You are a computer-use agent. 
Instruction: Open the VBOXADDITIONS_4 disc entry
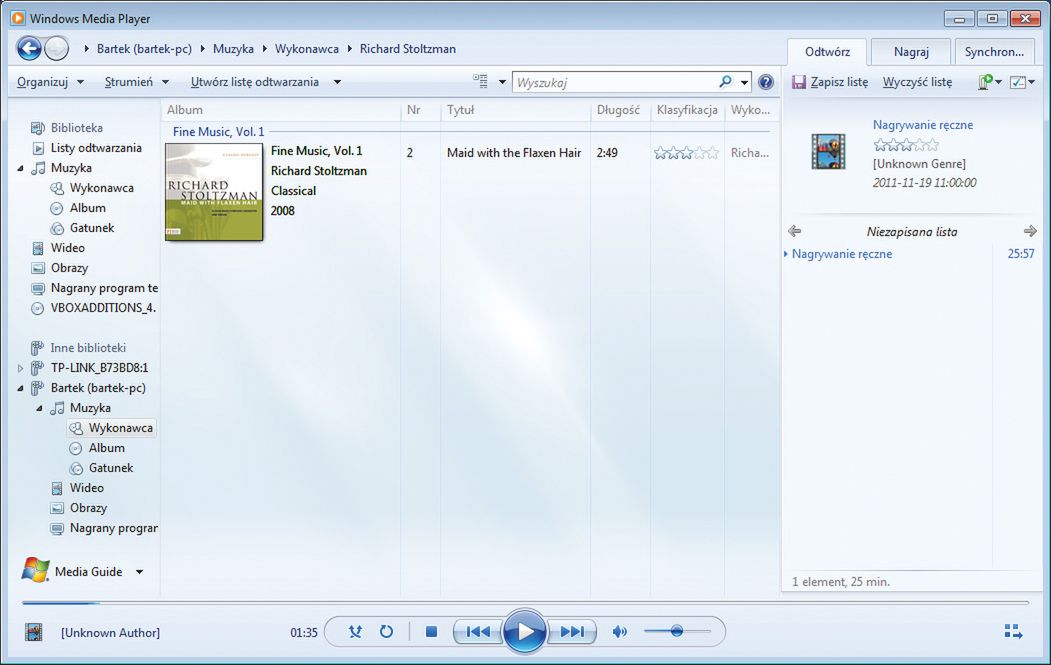coord(103,308)
